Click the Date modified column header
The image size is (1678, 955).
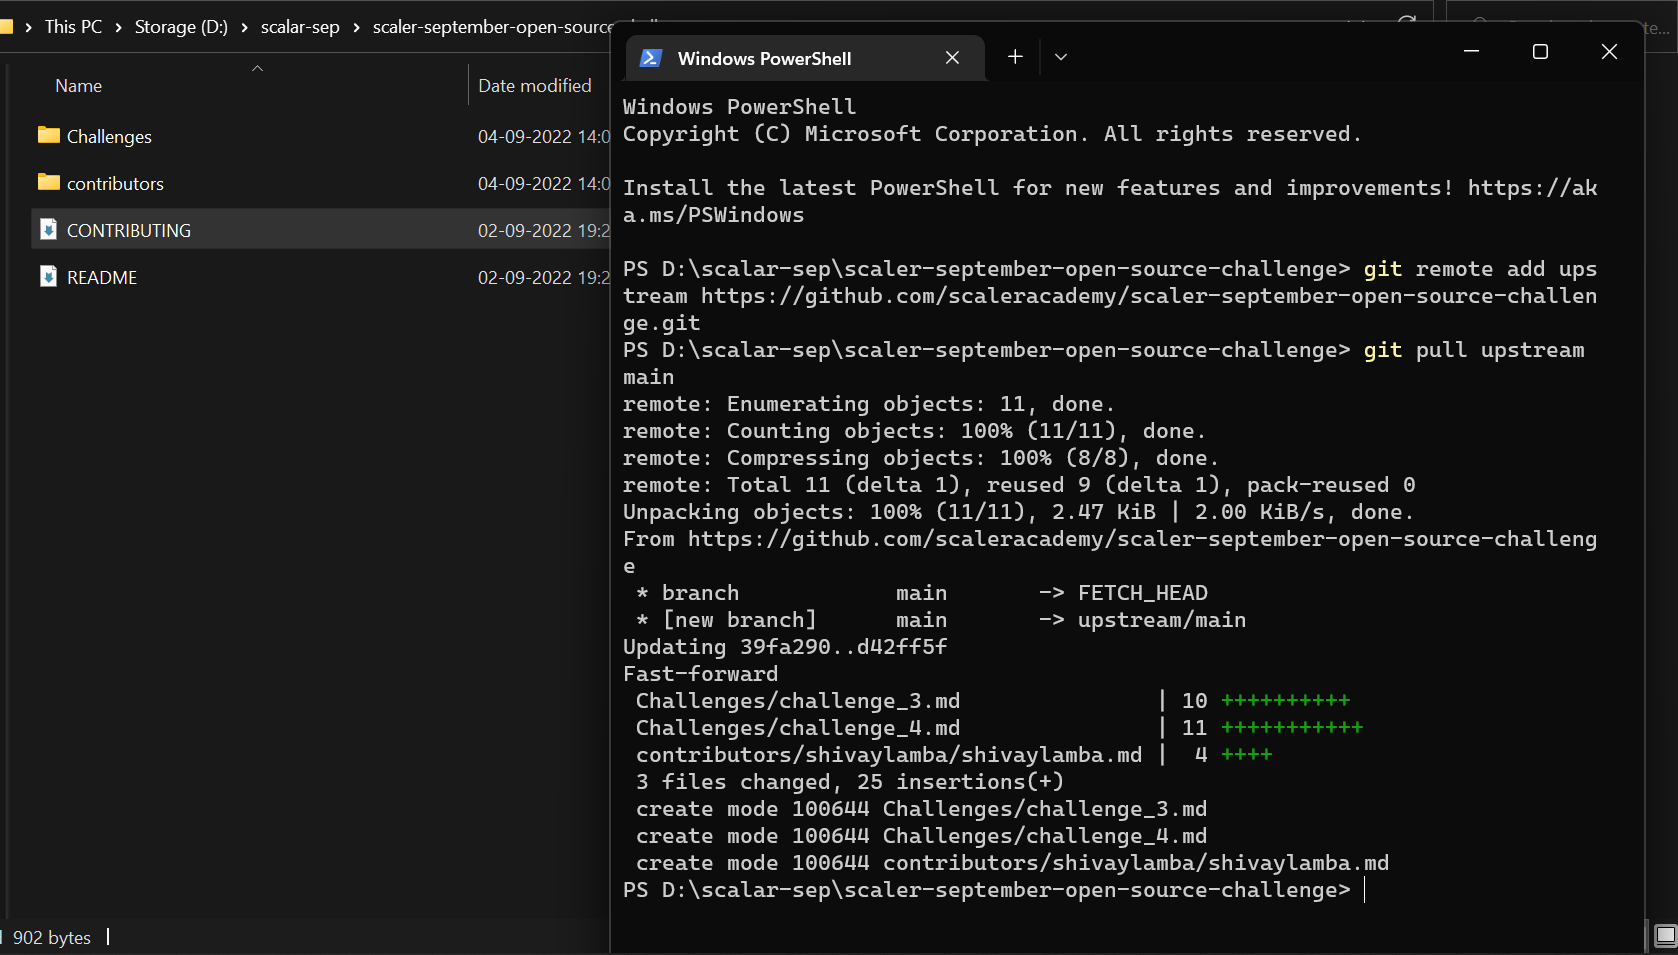(x=535, y=85)
